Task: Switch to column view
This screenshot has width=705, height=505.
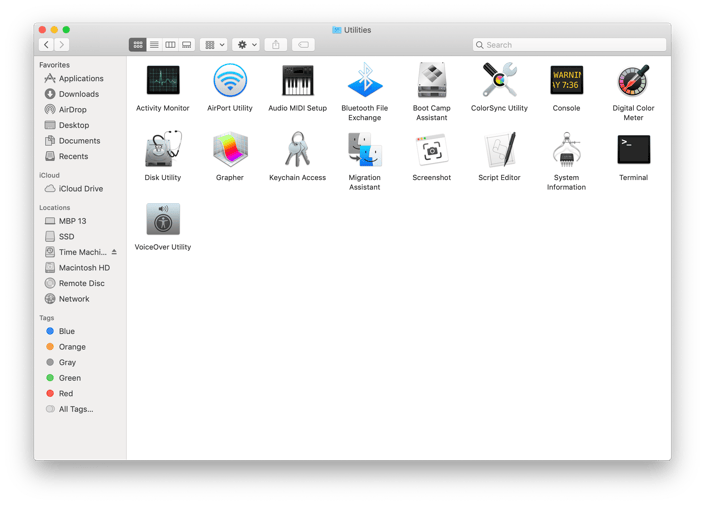Action: coord(170,45)
